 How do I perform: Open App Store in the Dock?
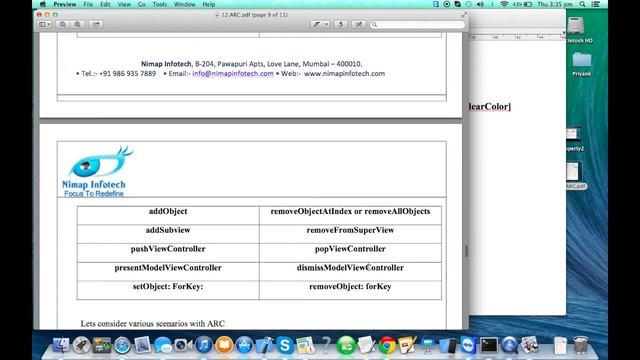point(244,345)
